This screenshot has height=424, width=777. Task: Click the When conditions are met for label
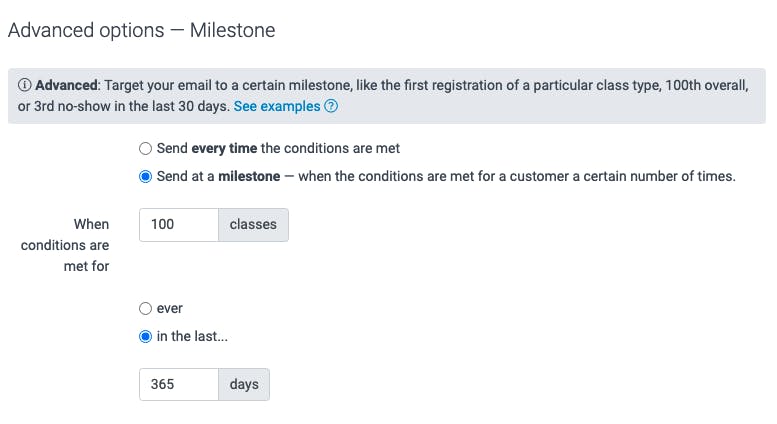point(65,245)
